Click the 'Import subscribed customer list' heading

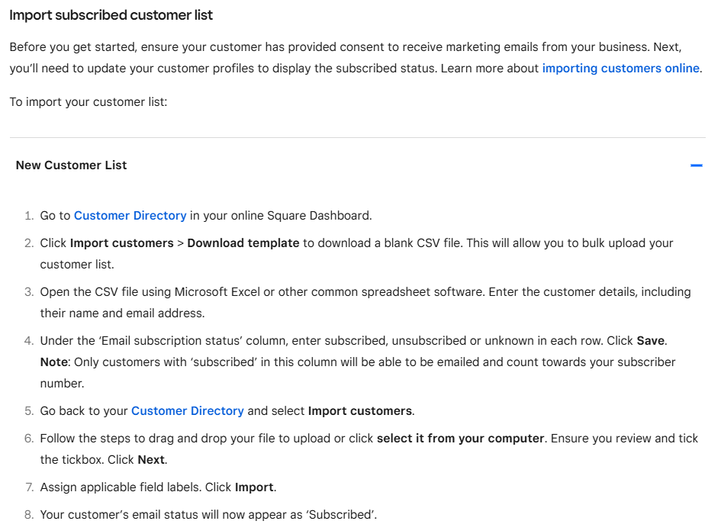point(111,15)
